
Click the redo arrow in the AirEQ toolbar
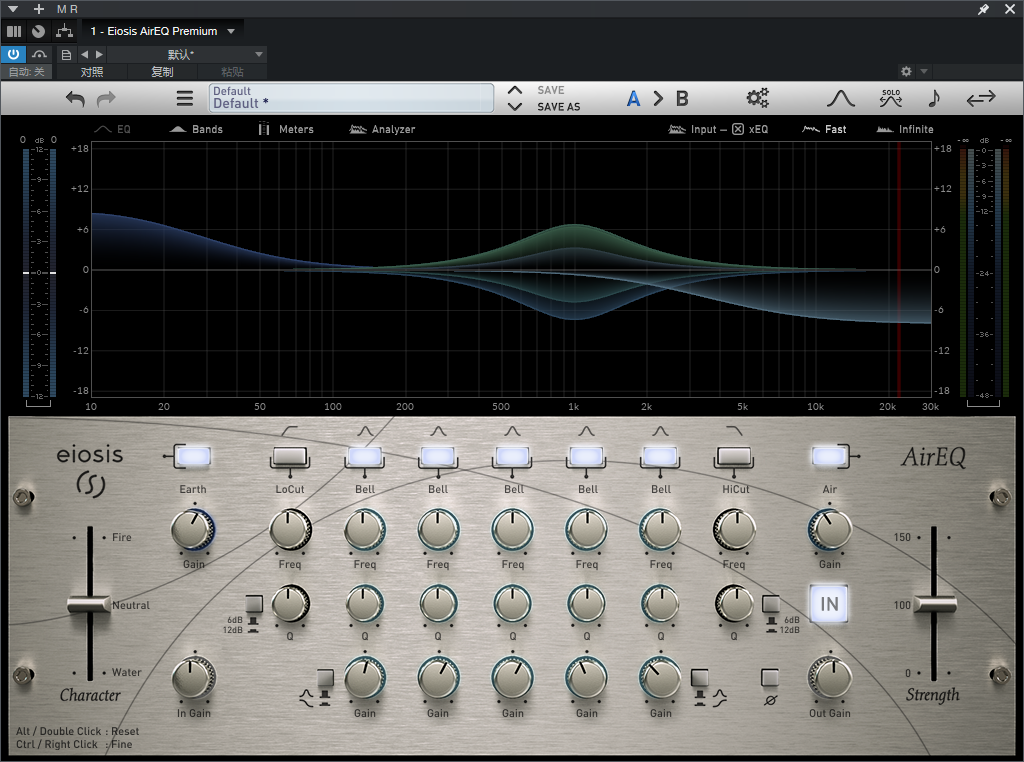pyautogui.click(x=106, y=99)
